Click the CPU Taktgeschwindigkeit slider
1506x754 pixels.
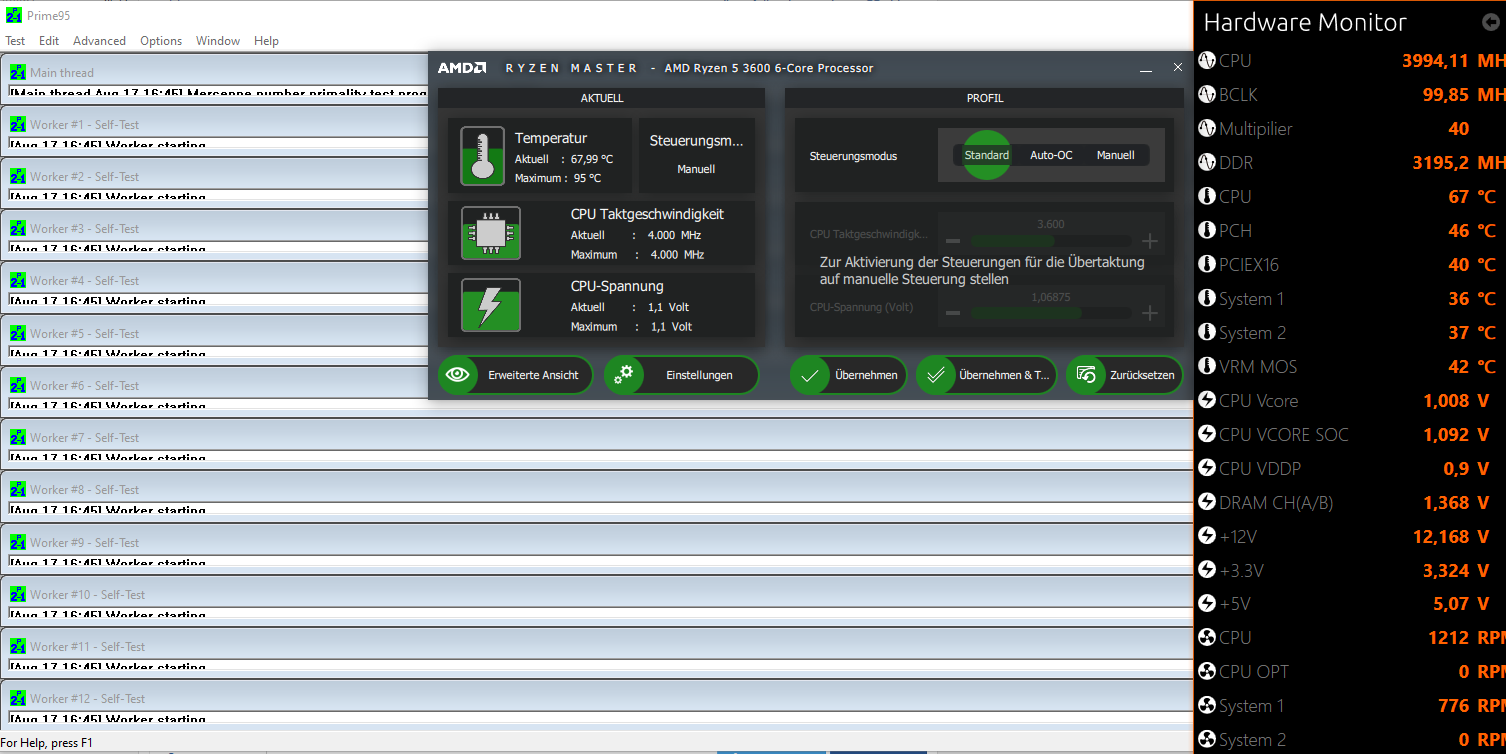click(x=1051, y=241)
